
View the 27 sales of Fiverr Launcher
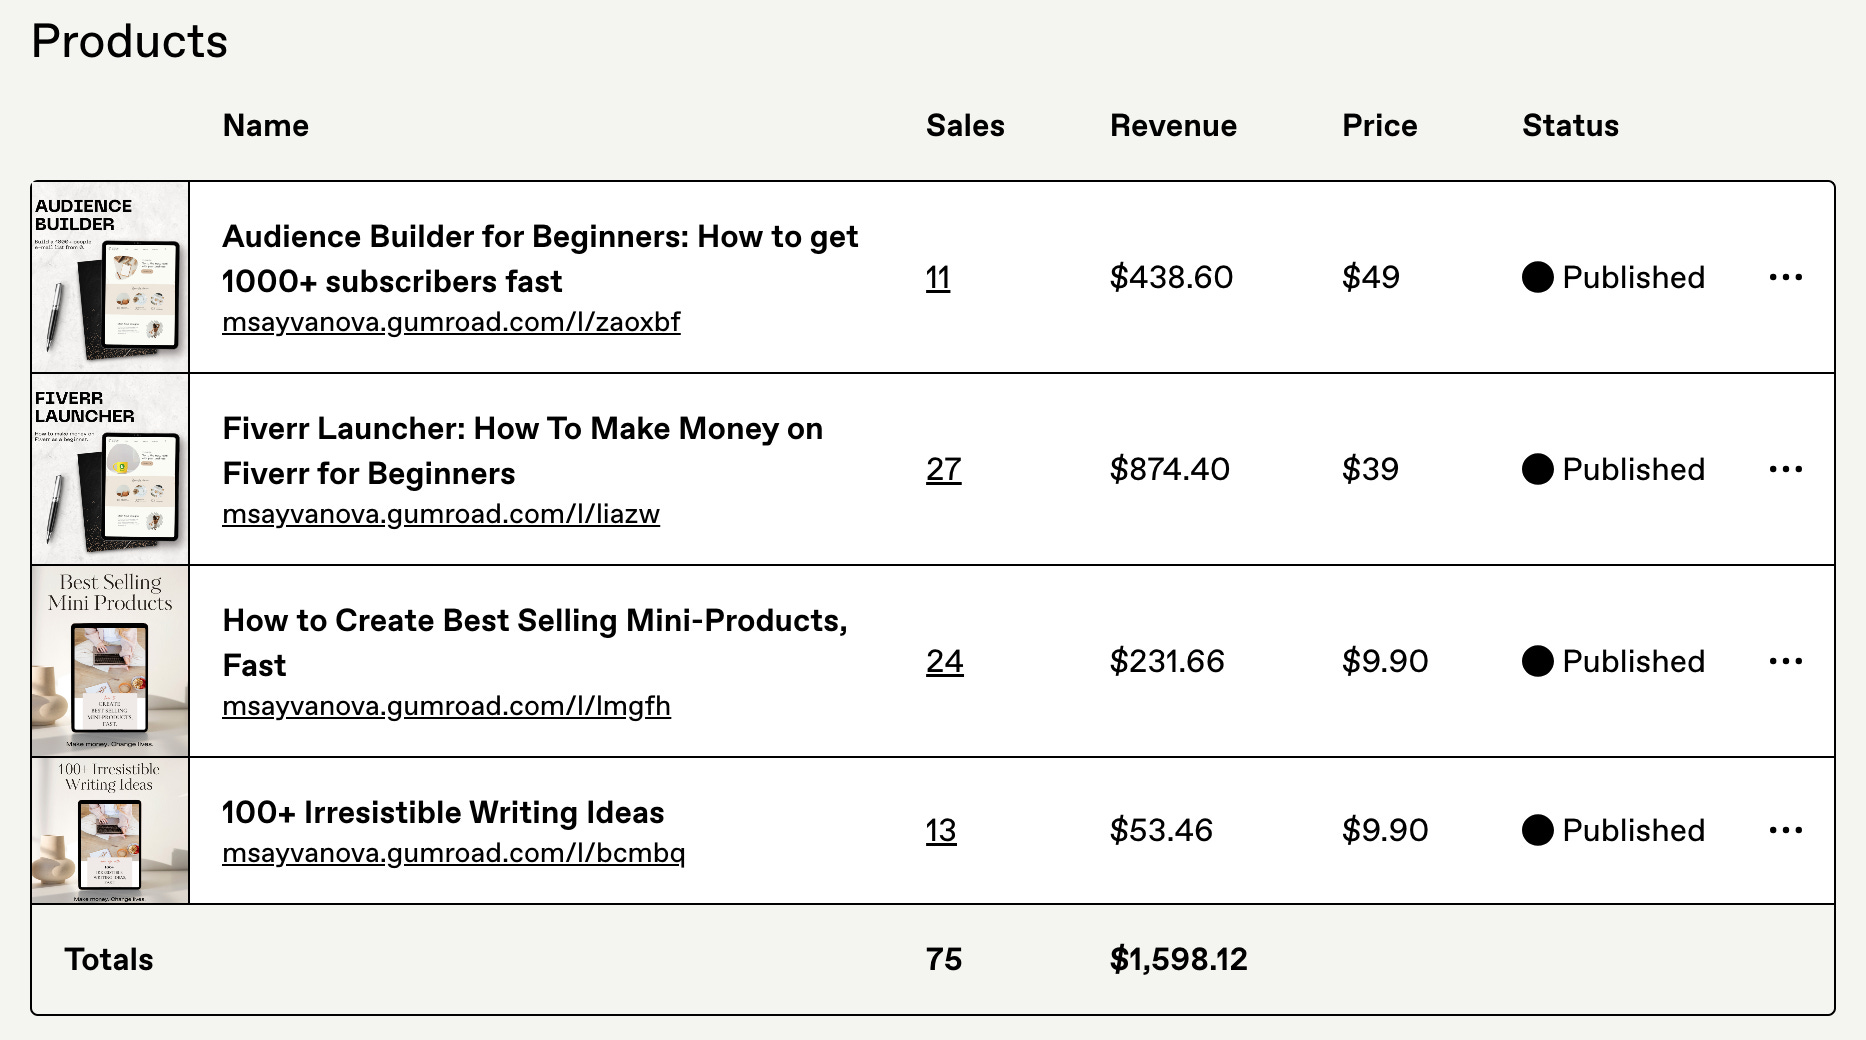pyautogui.click(x=943, y=469)
